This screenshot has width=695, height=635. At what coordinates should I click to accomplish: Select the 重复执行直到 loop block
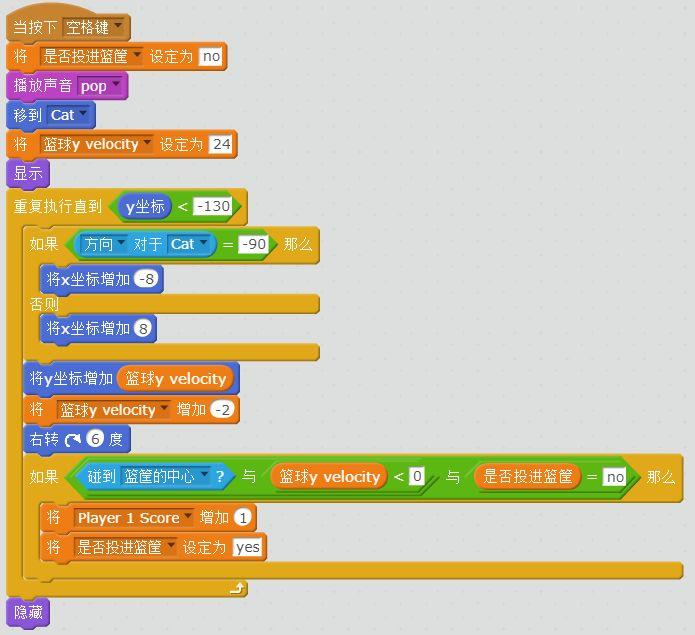coord(58,206)
